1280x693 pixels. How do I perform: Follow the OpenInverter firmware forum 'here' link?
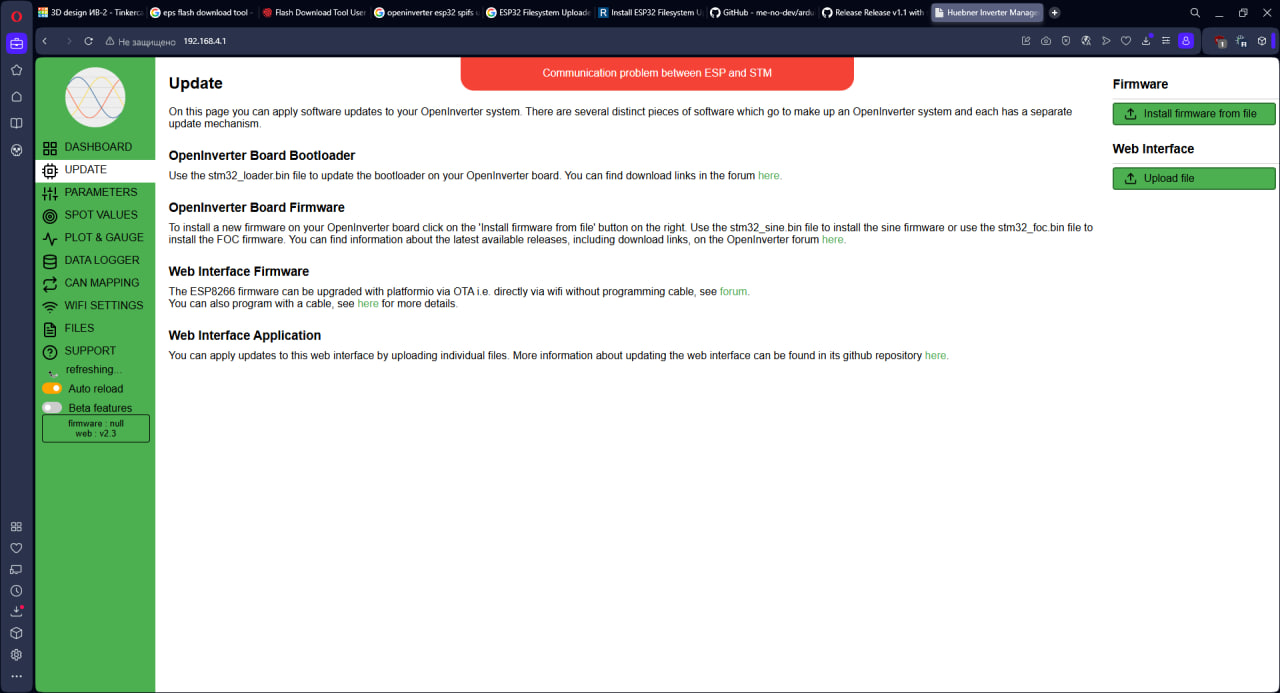click(833, 240)
